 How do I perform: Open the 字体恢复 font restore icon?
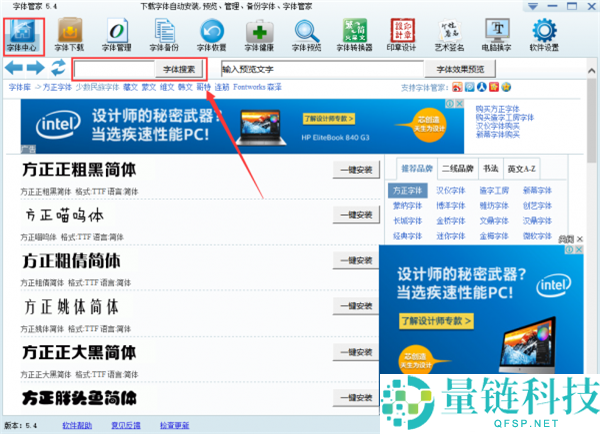click(x=212, y=36)
